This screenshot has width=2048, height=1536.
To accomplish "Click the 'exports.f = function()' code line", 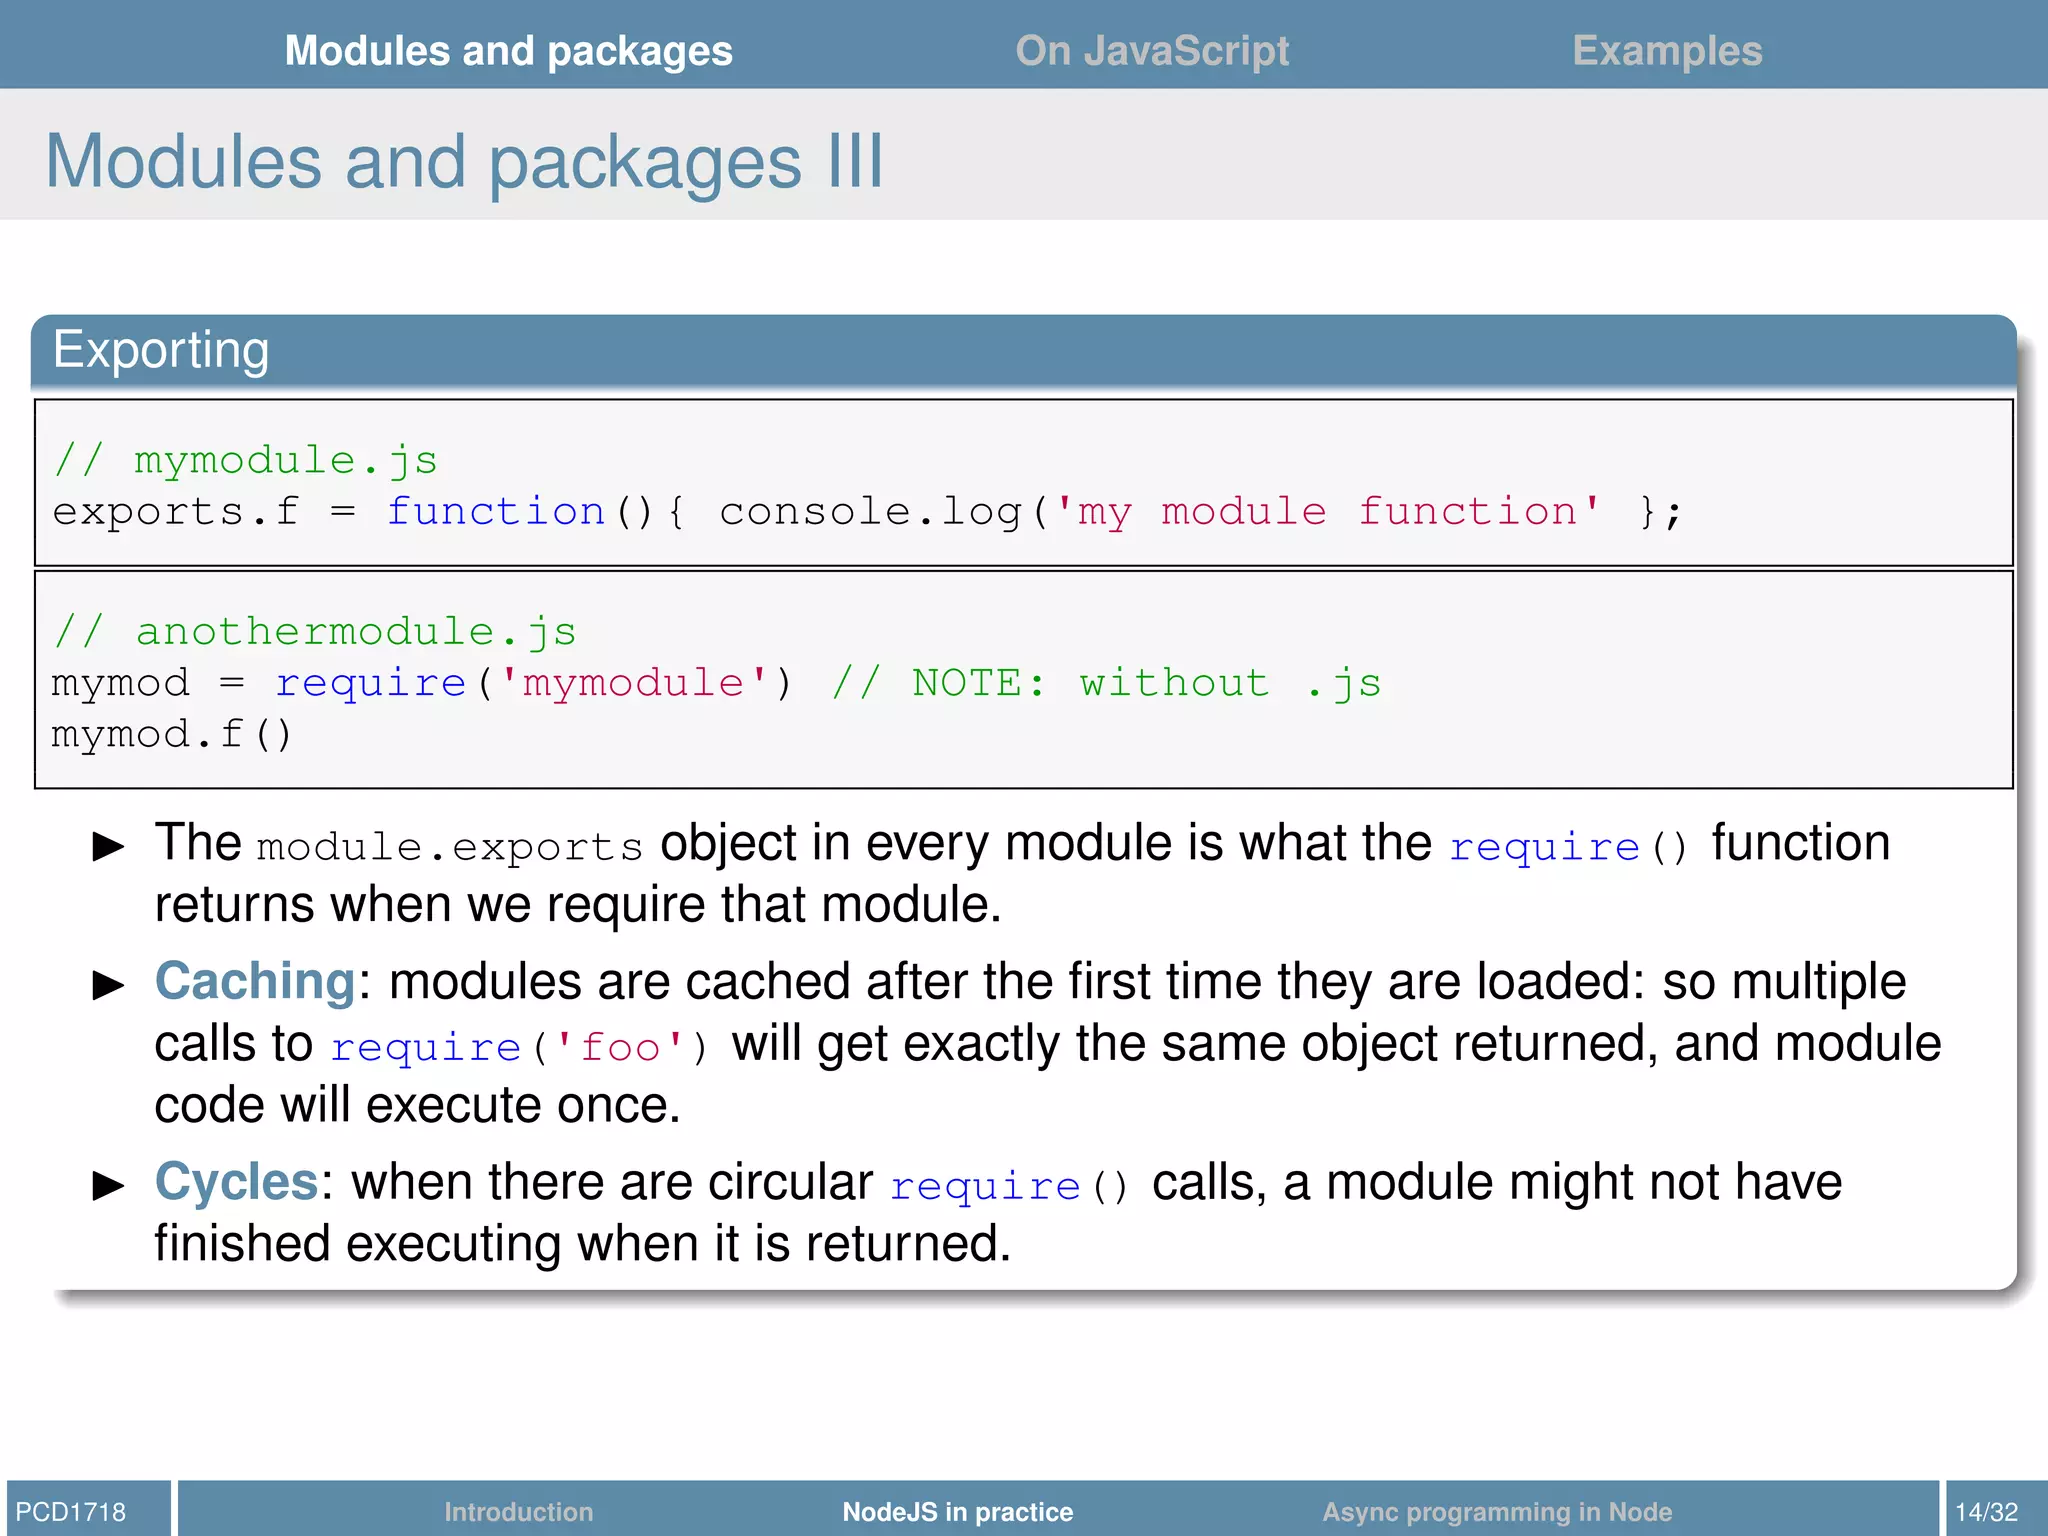I will coord(868,511).
